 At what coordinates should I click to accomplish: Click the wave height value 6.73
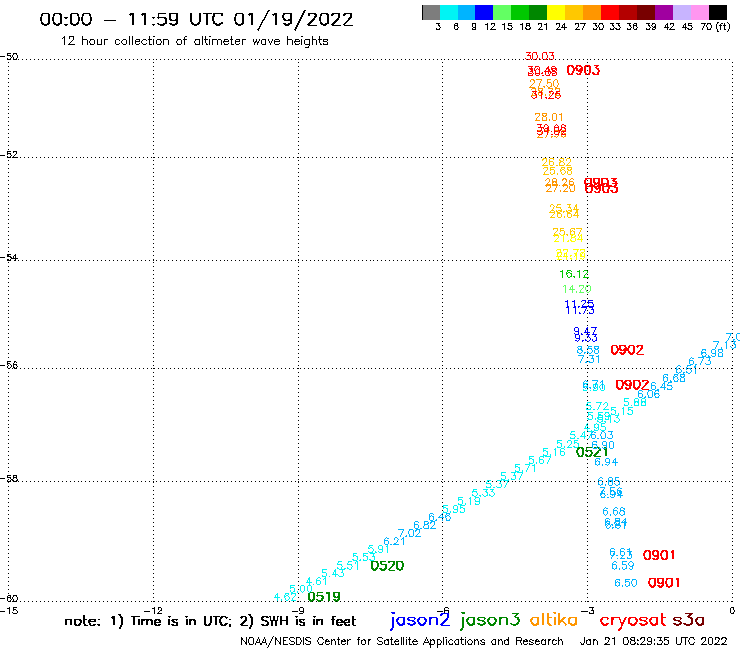(700, 361)
